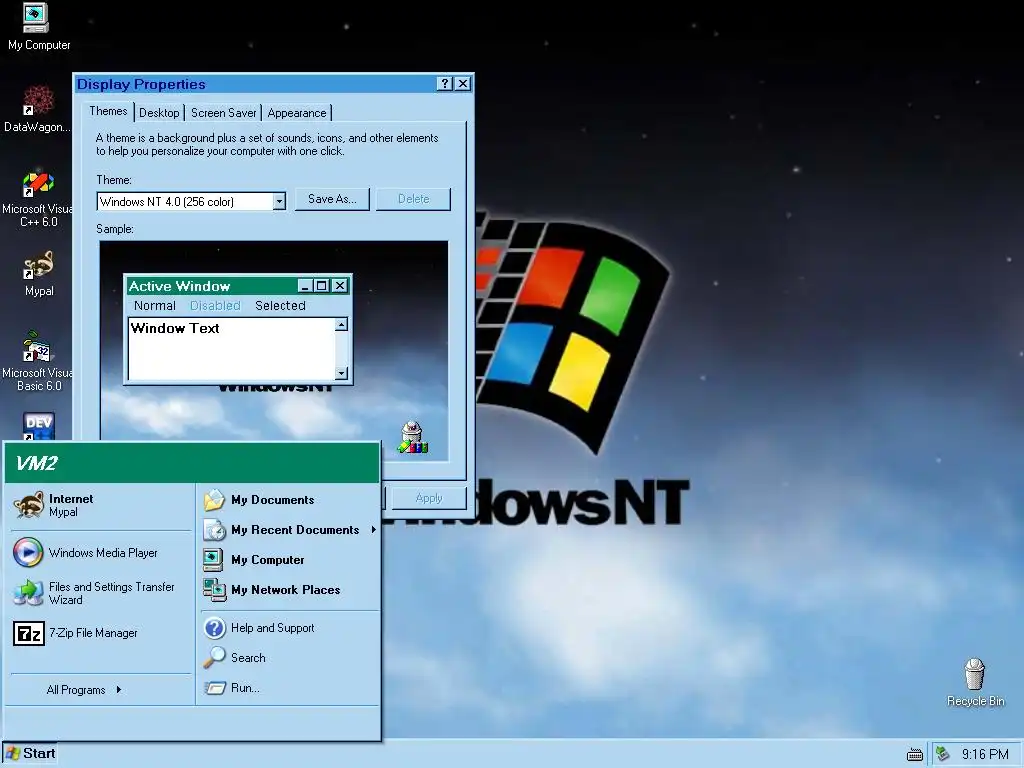Screen dimensions: 1024x768
Task: Open the DataWagon desktop shortcut
Action: click(x=38, y=108)
